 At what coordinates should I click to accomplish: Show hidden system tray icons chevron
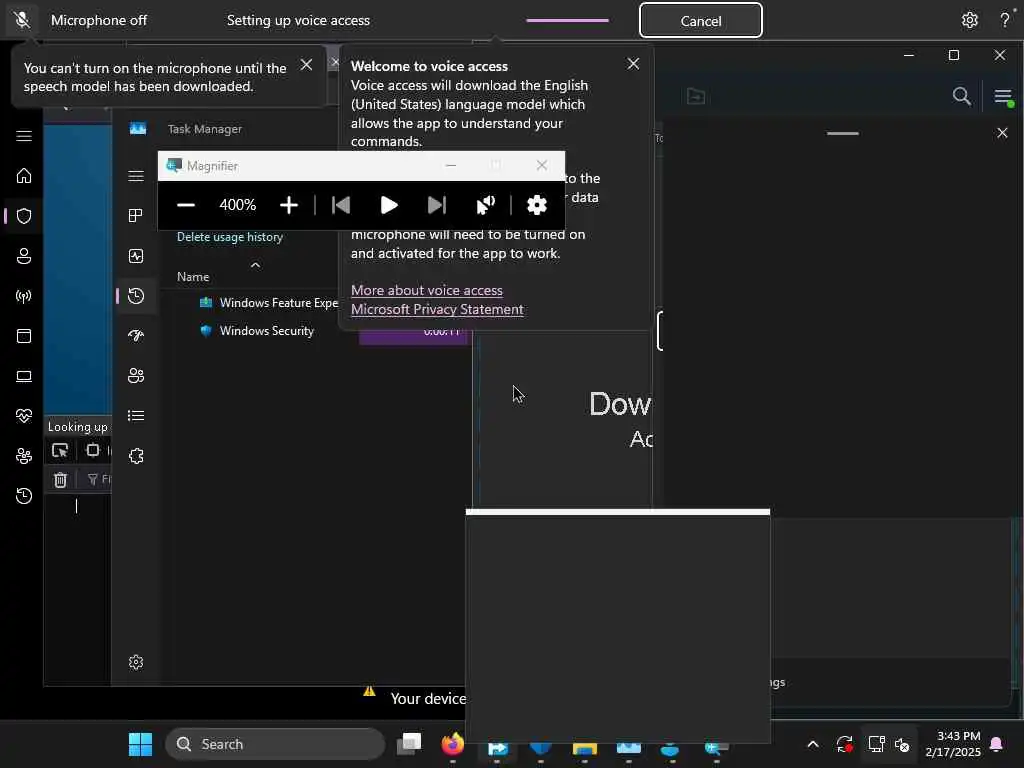(813, 744)
